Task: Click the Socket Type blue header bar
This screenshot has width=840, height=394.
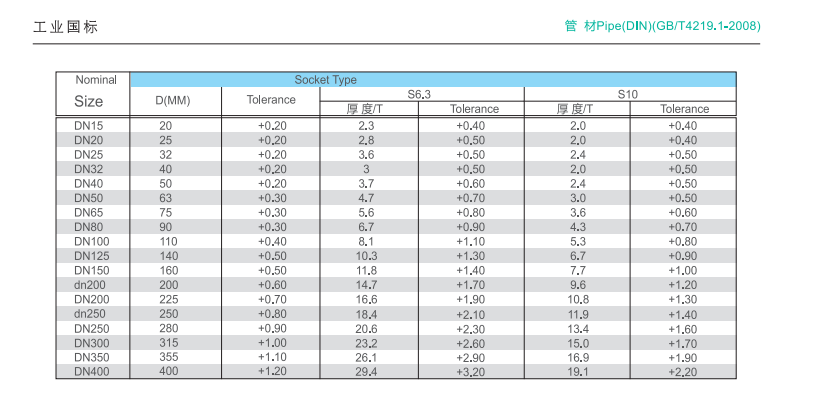Action: [433, 80]
